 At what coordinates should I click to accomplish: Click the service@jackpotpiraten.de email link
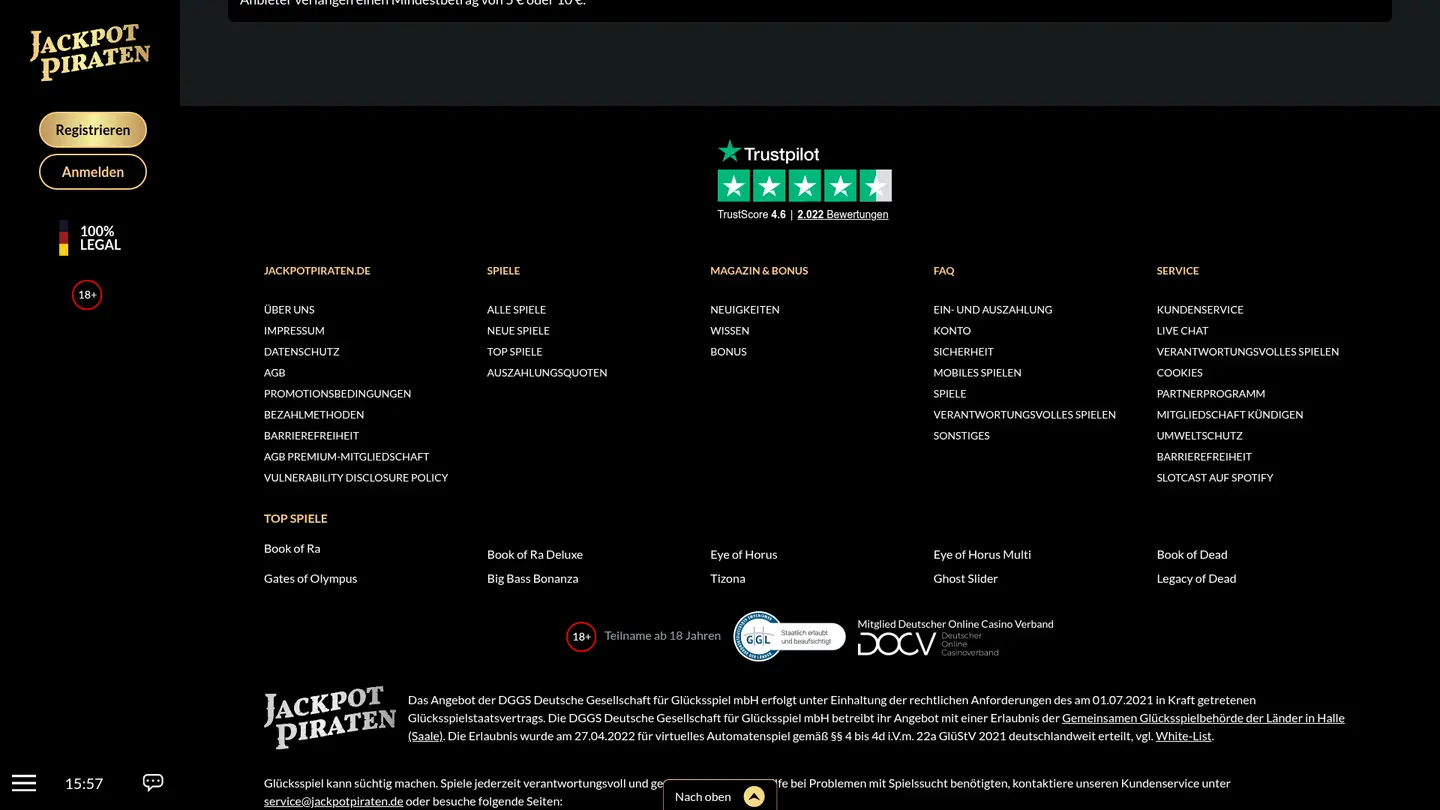[x=333, y=801]
